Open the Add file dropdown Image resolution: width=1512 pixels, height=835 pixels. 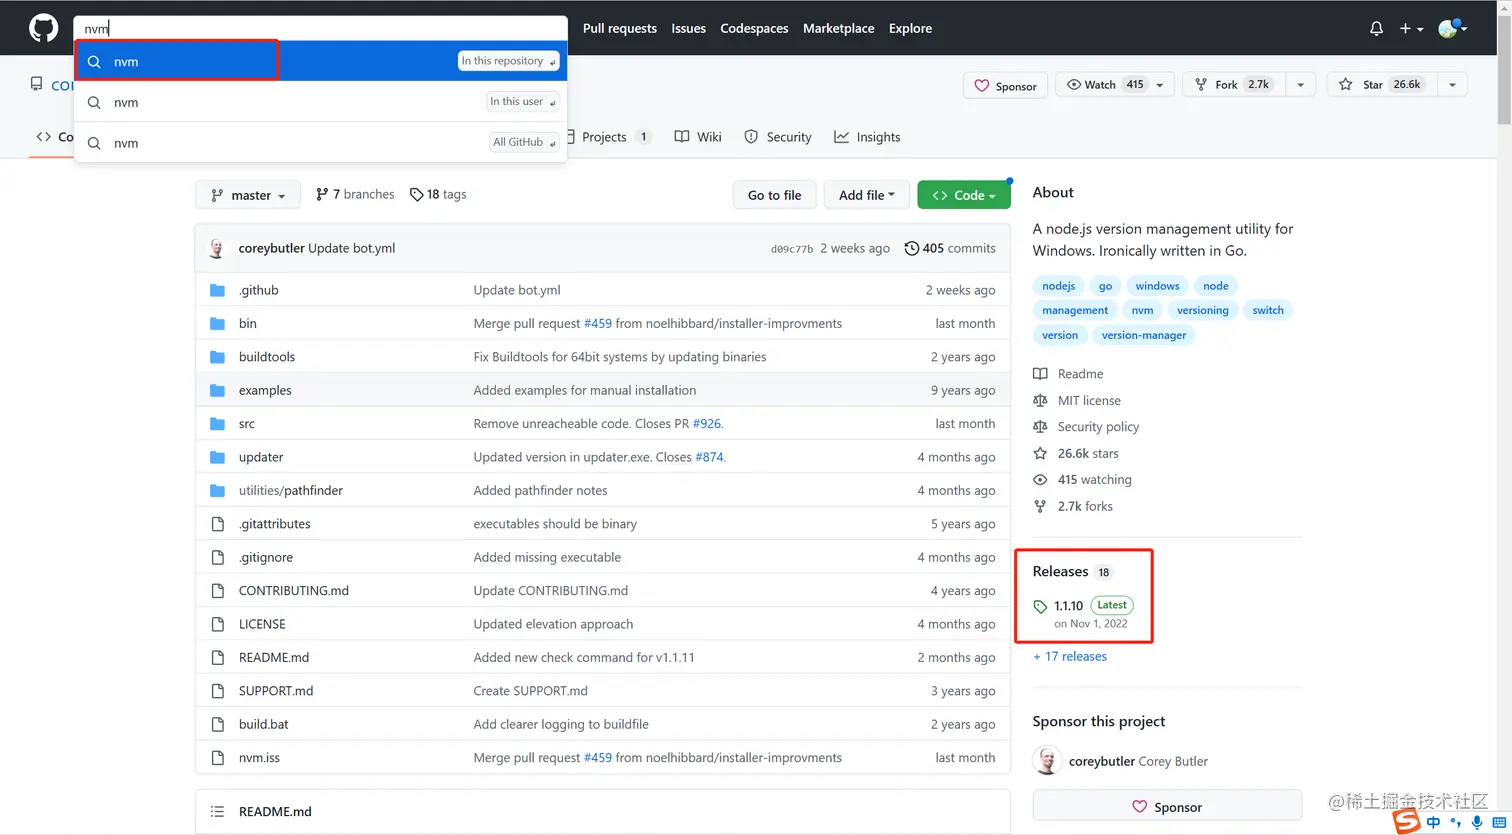point(866,195)
